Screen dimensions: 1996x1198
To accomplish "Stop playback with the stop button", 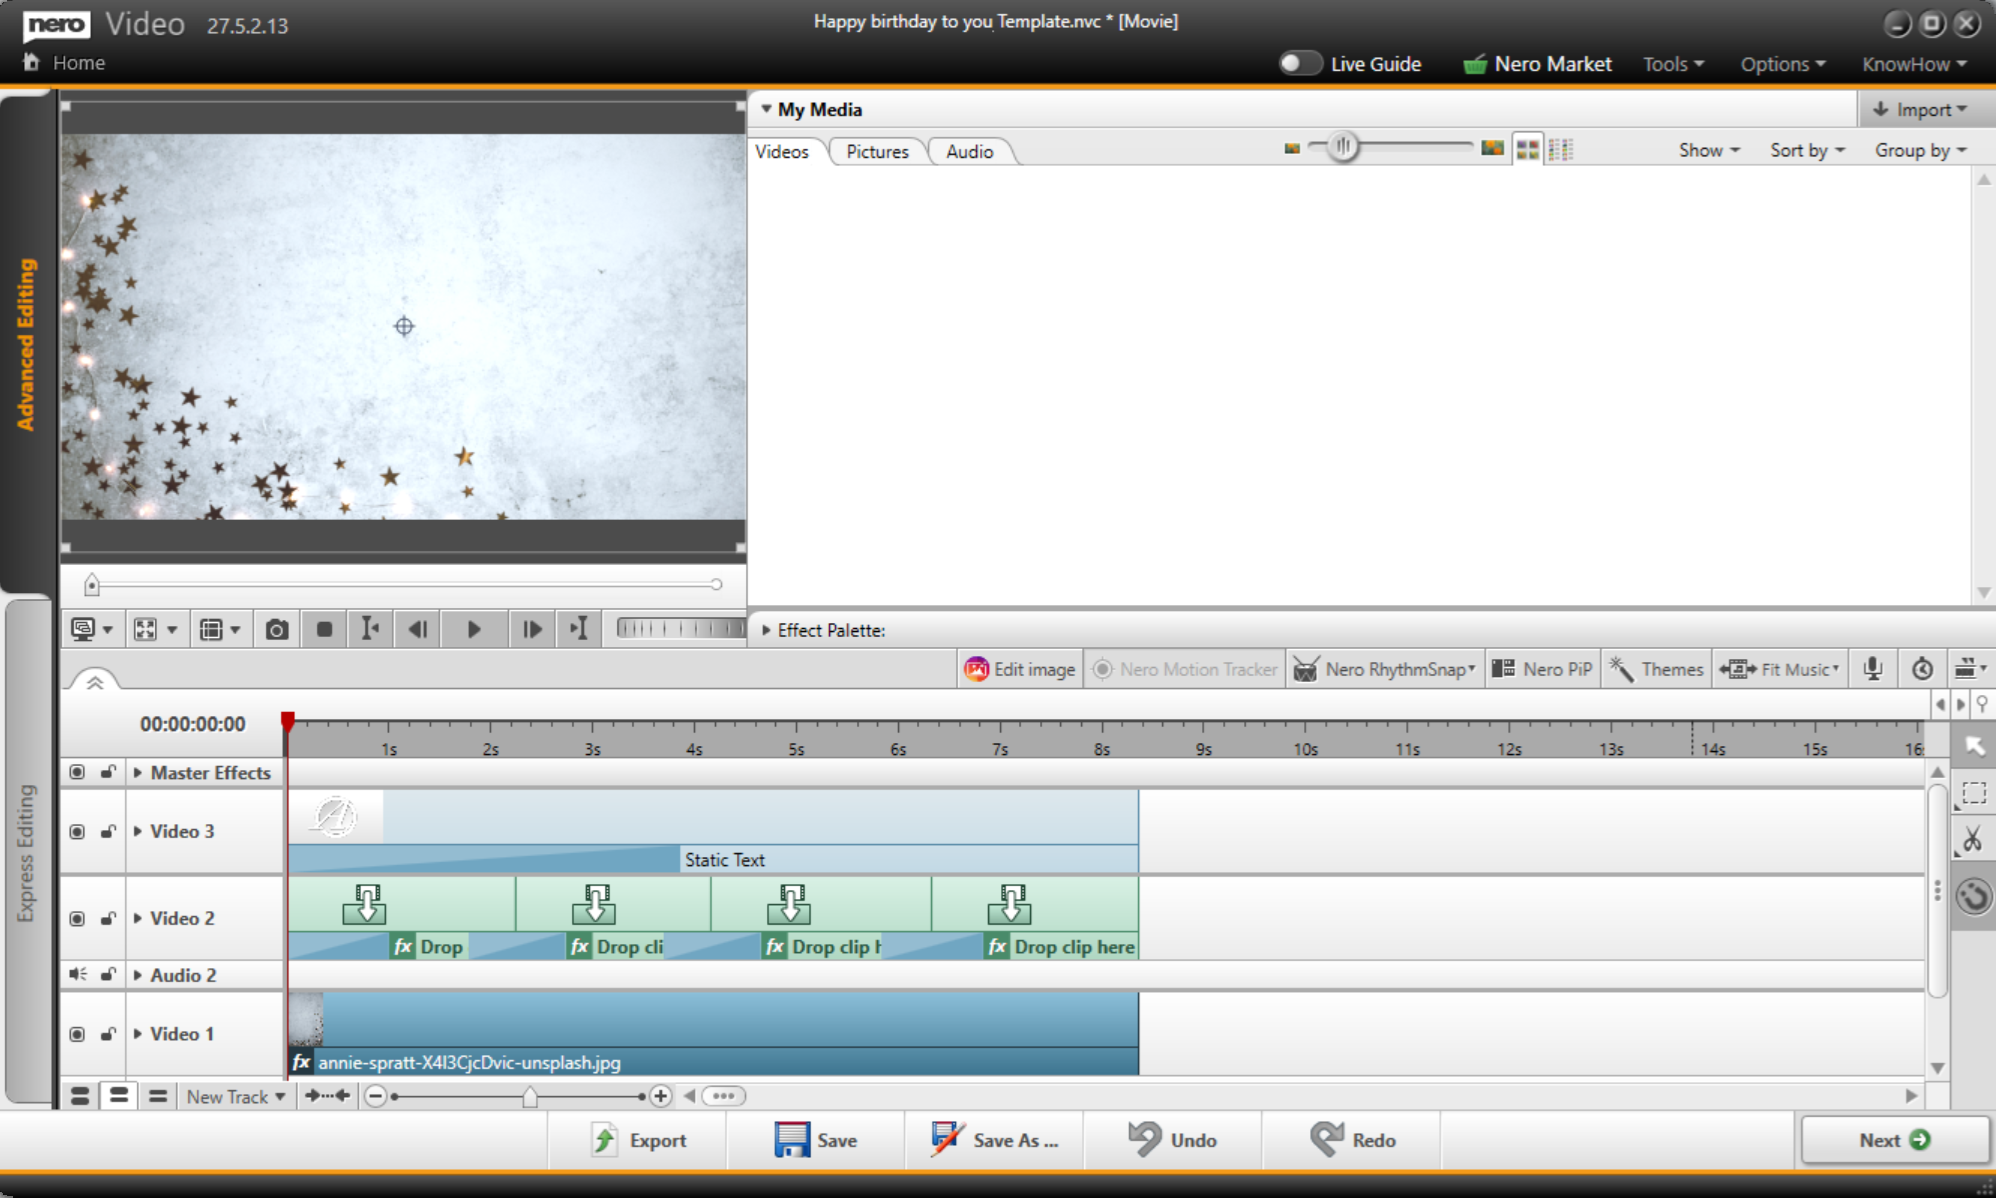I will [324, 629].
